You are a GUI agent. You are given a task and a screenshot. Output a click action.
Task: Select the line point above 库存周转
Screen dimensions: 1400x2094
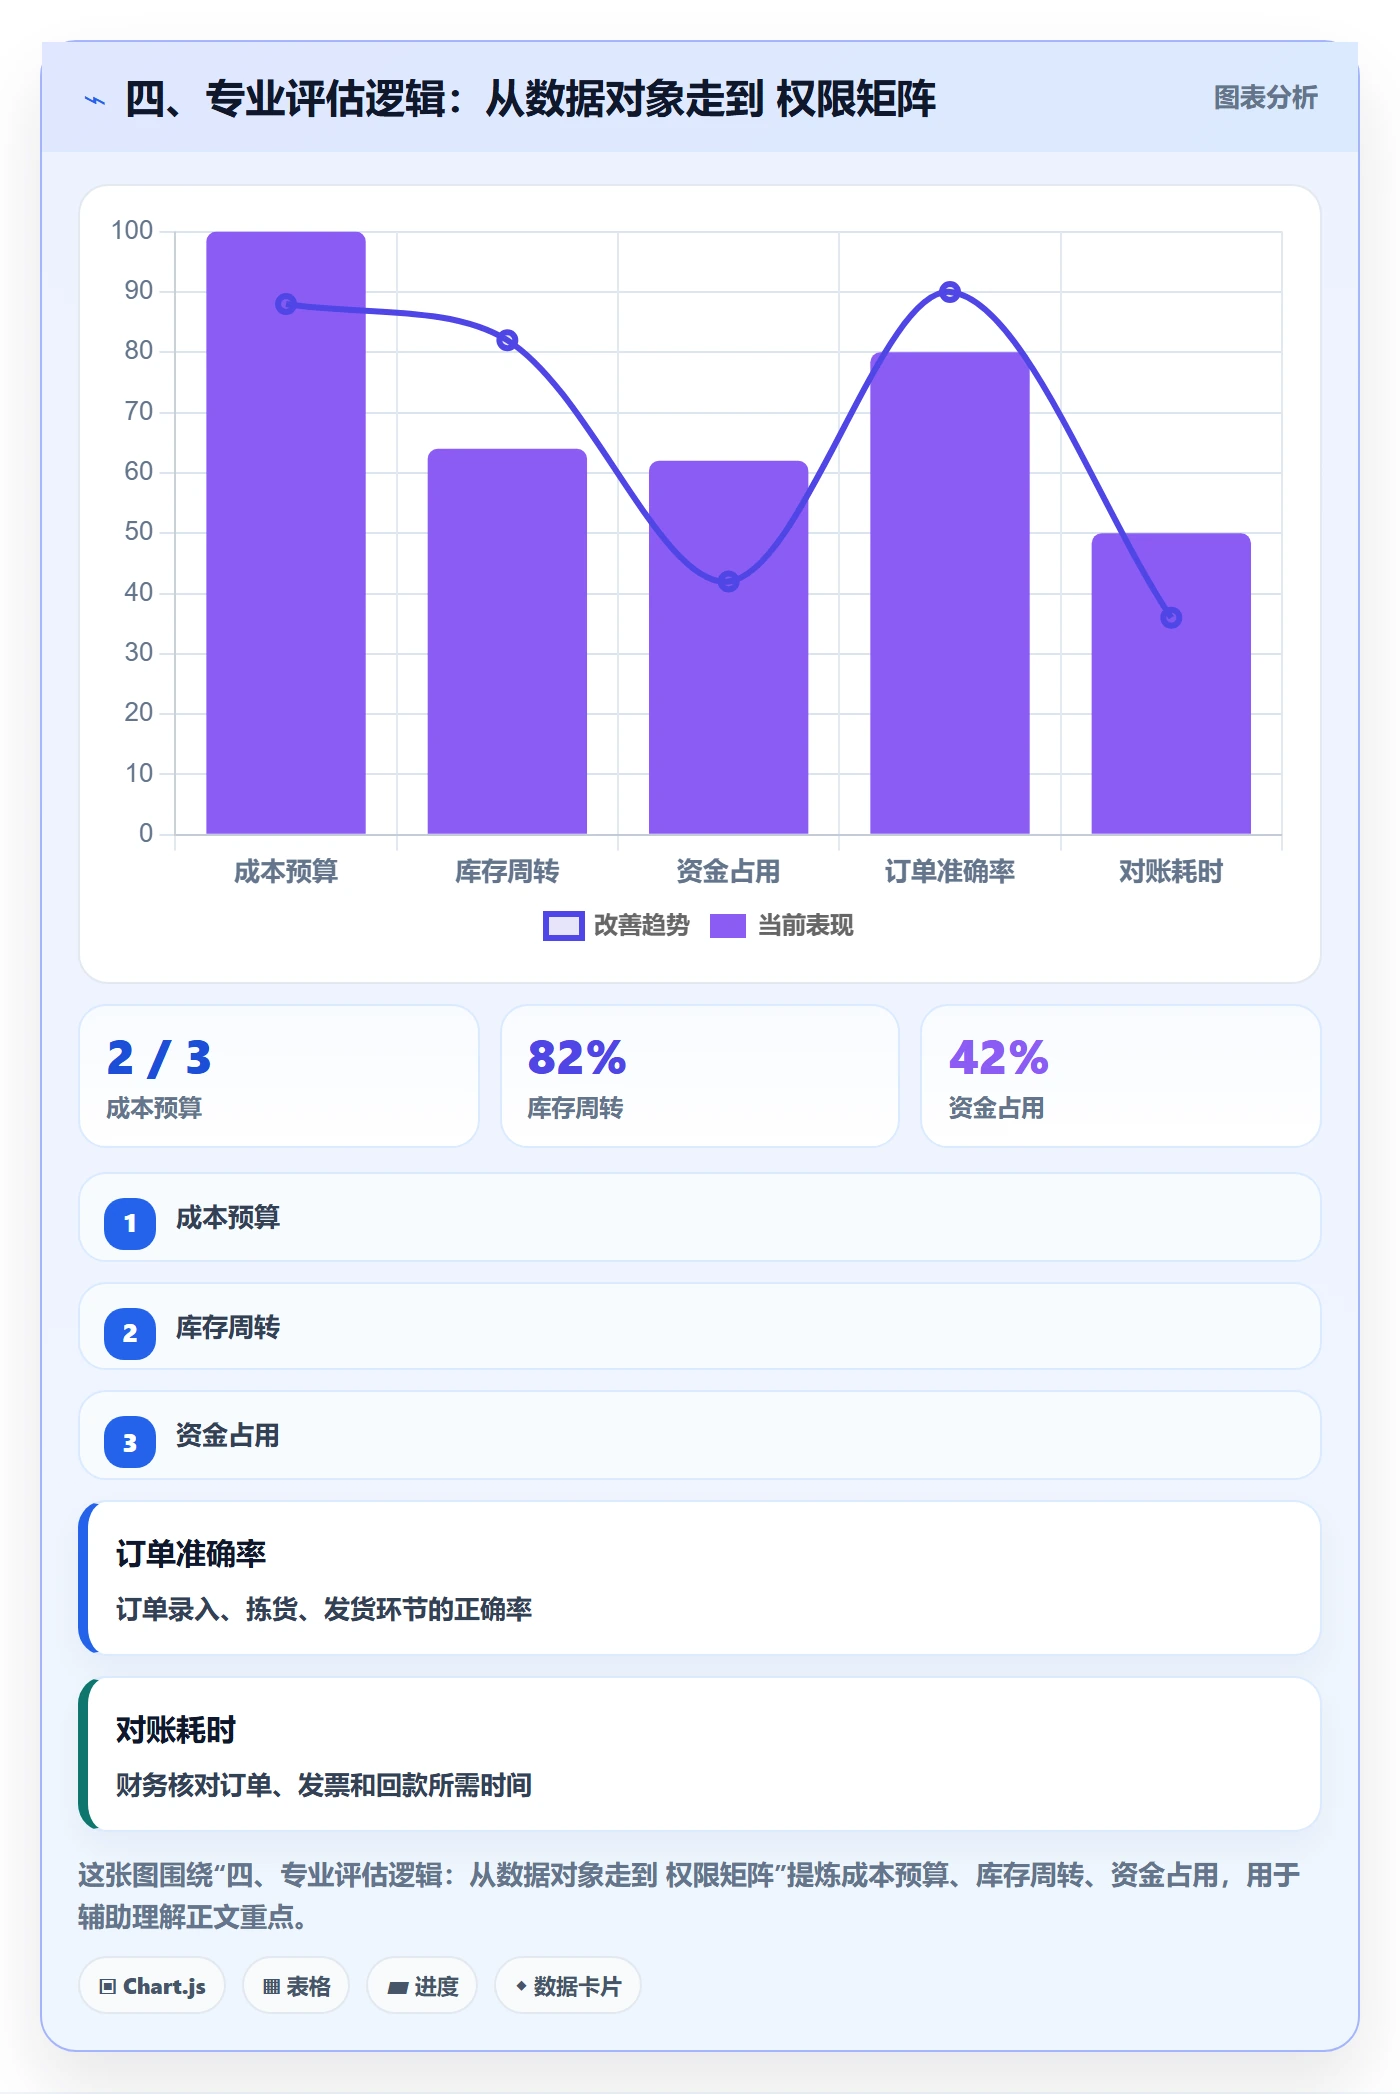pyautogui.click(x=507, y=340)
